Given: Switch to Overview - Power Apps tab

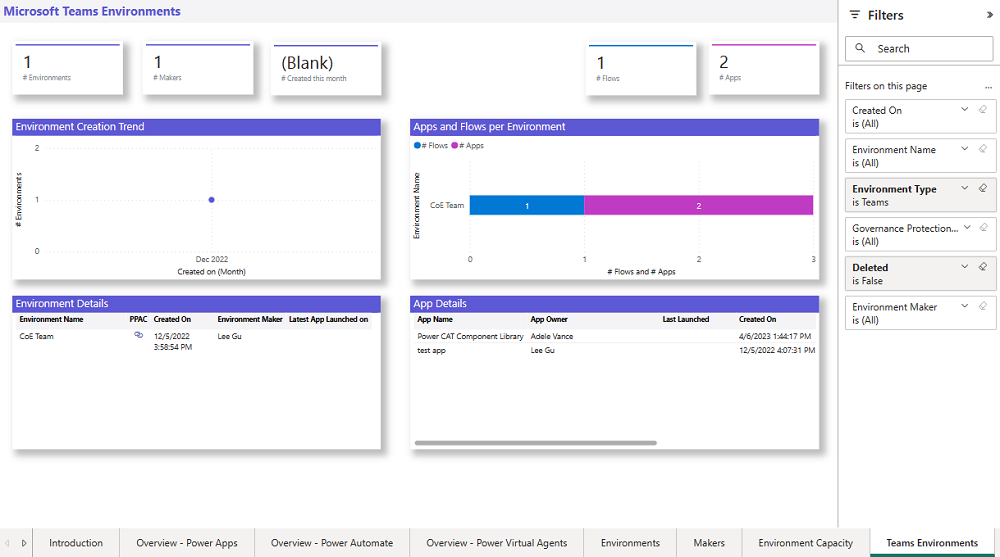Looking at the screenshot, I should click(x=187, y=543).
